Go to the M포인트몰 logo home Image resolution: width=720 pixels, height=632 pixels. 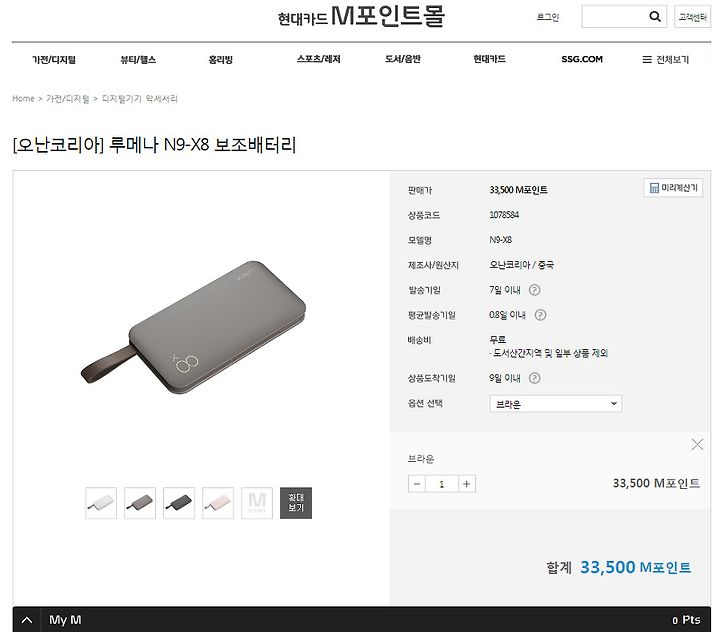(x=361, y=17)
